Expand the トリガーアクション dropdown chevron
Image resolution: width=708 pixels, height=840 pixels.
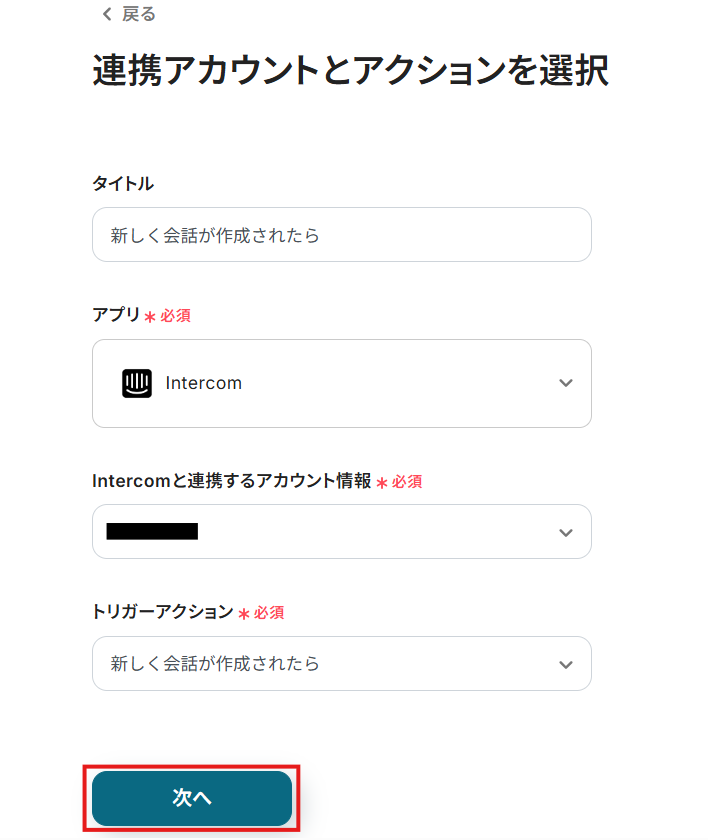pos(566,664)
